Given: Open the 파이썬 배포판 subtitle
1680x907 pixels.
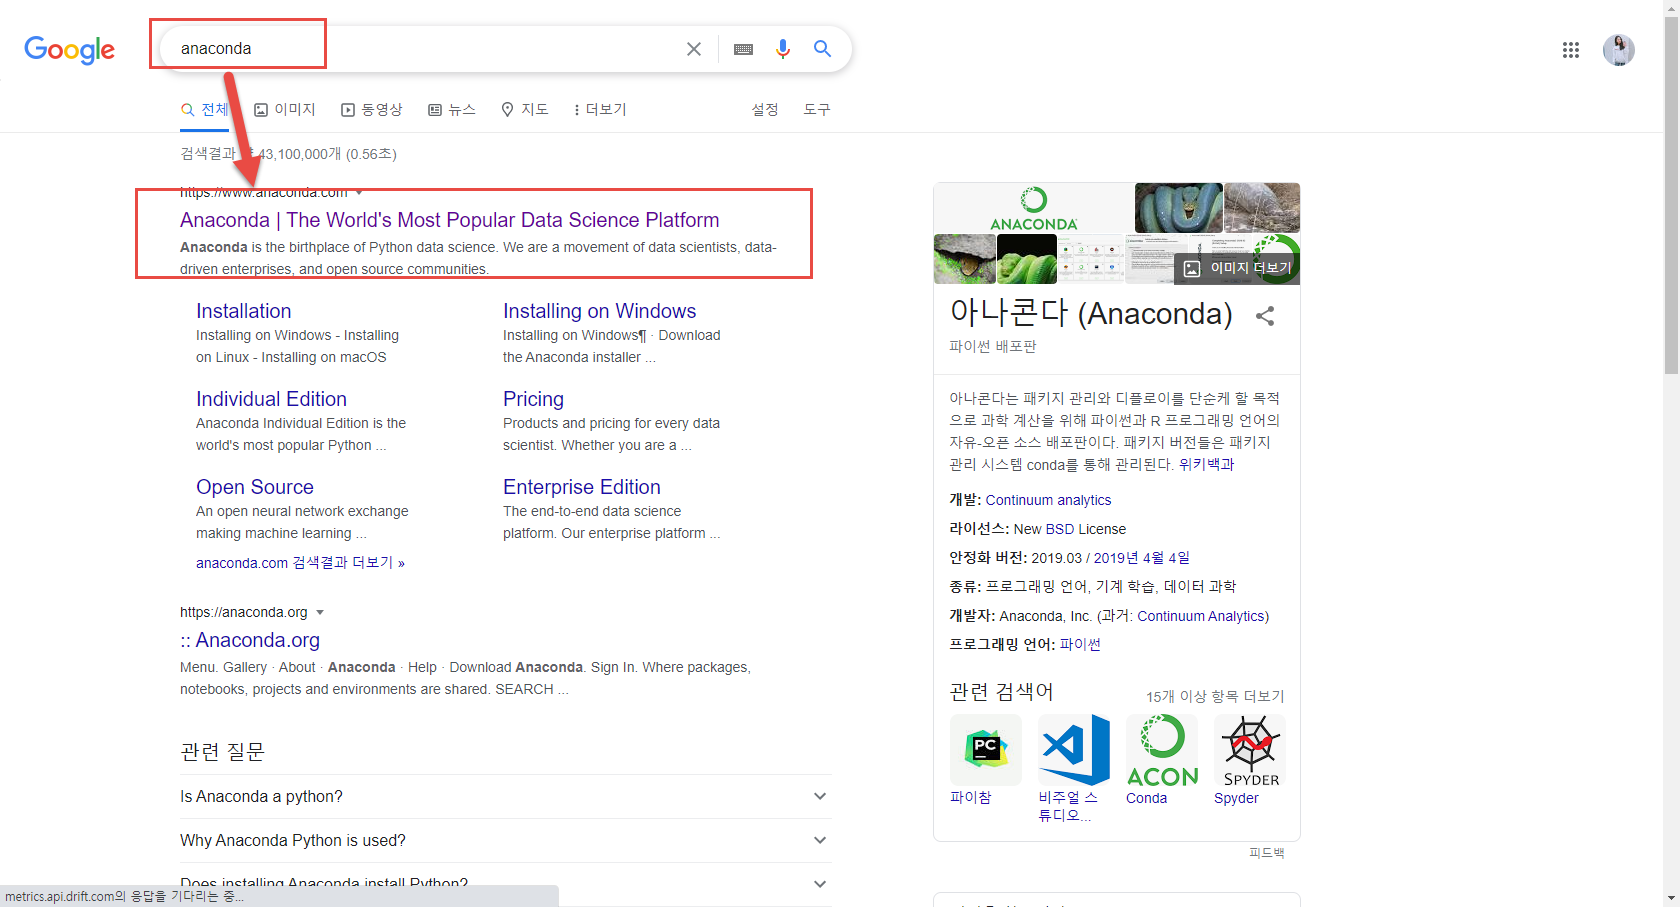Looking at the screenshot, I should (x=993, y=346).
